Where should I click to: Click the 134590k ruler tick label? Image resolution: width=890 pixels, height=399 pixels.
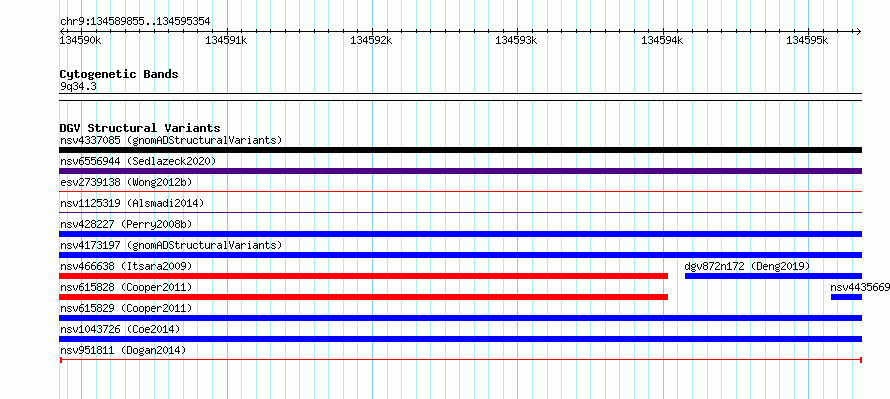coord(81,40)
